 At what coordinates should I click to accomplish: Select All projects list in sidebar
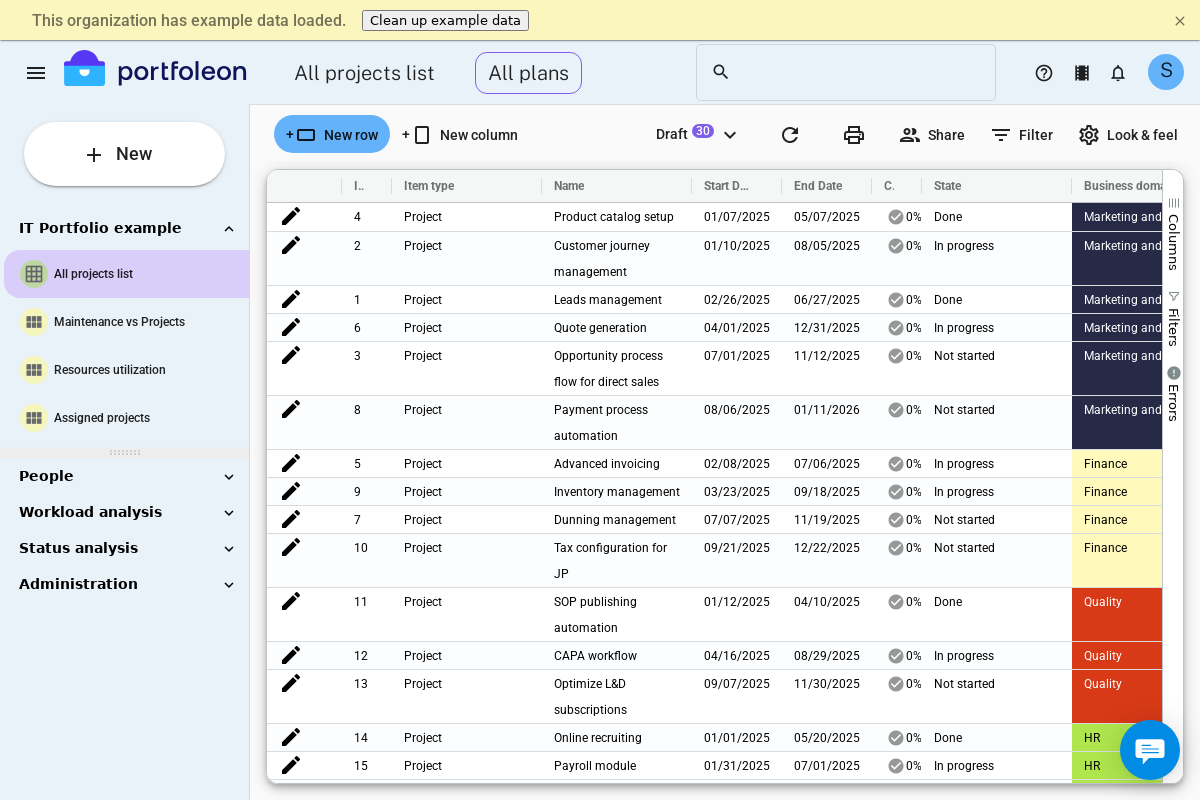click(126, 274)
